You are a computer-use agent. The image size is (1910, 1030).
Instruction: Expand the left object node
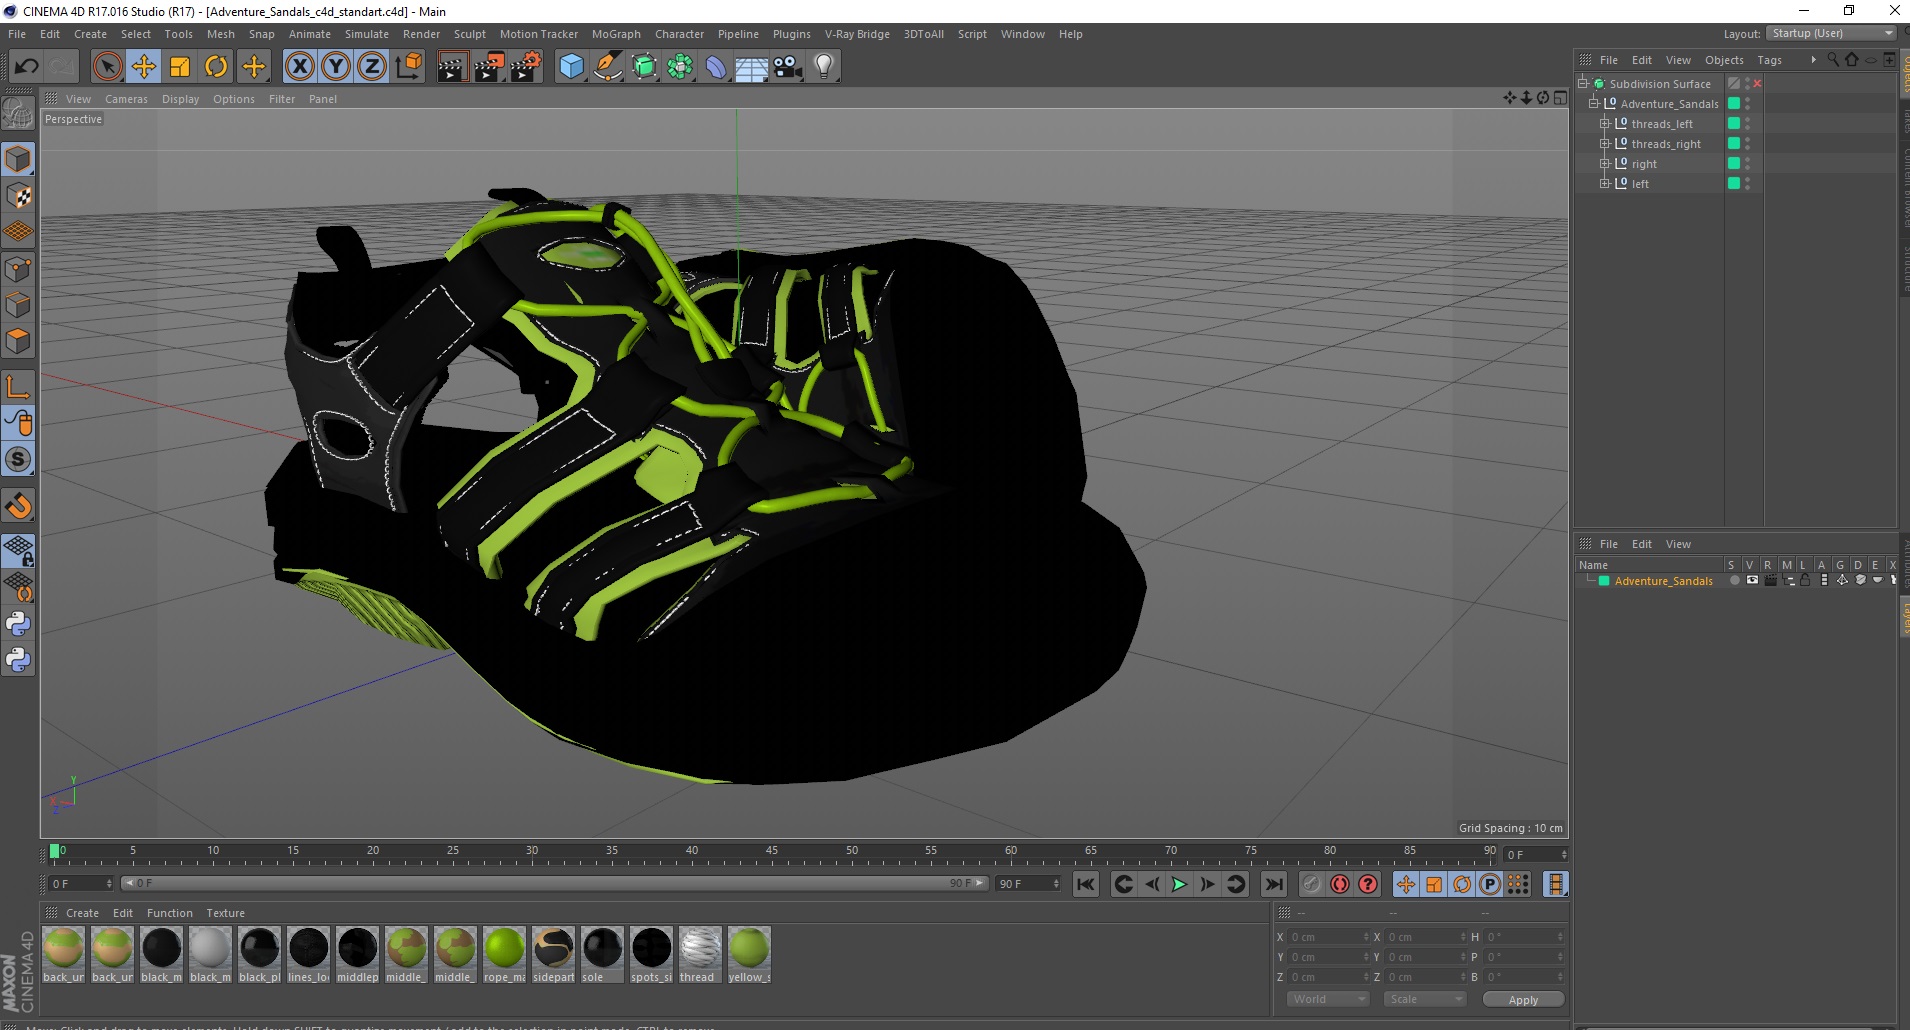click(1605, 183)
